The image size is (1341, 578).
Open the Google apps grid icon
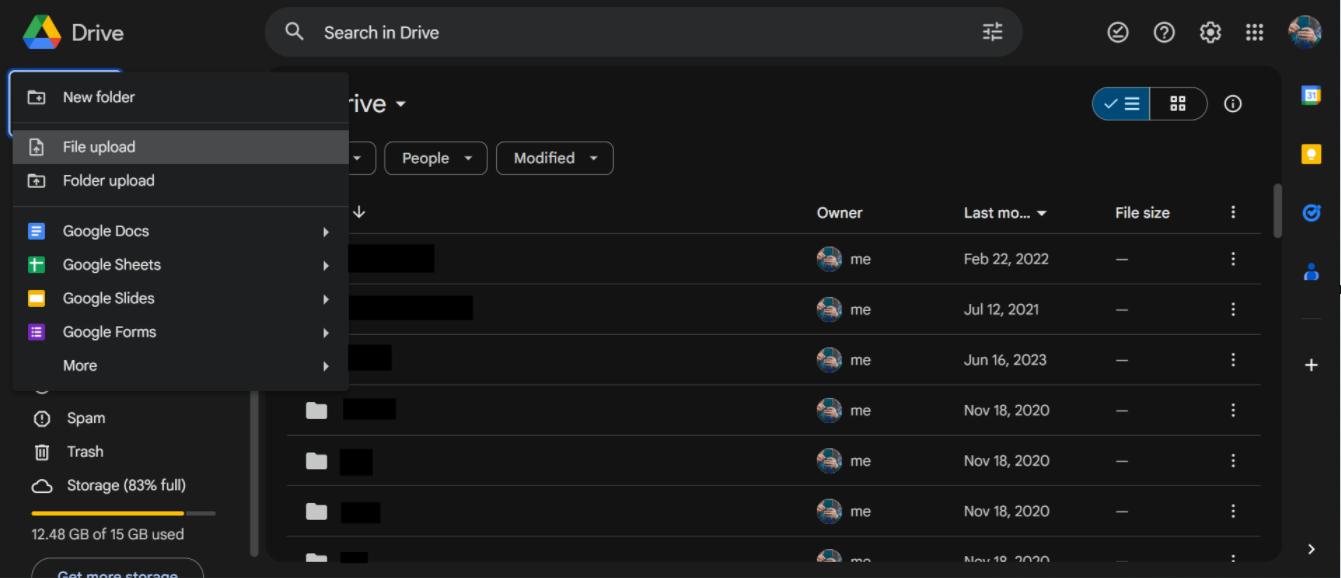click(x=1255, y=32)
